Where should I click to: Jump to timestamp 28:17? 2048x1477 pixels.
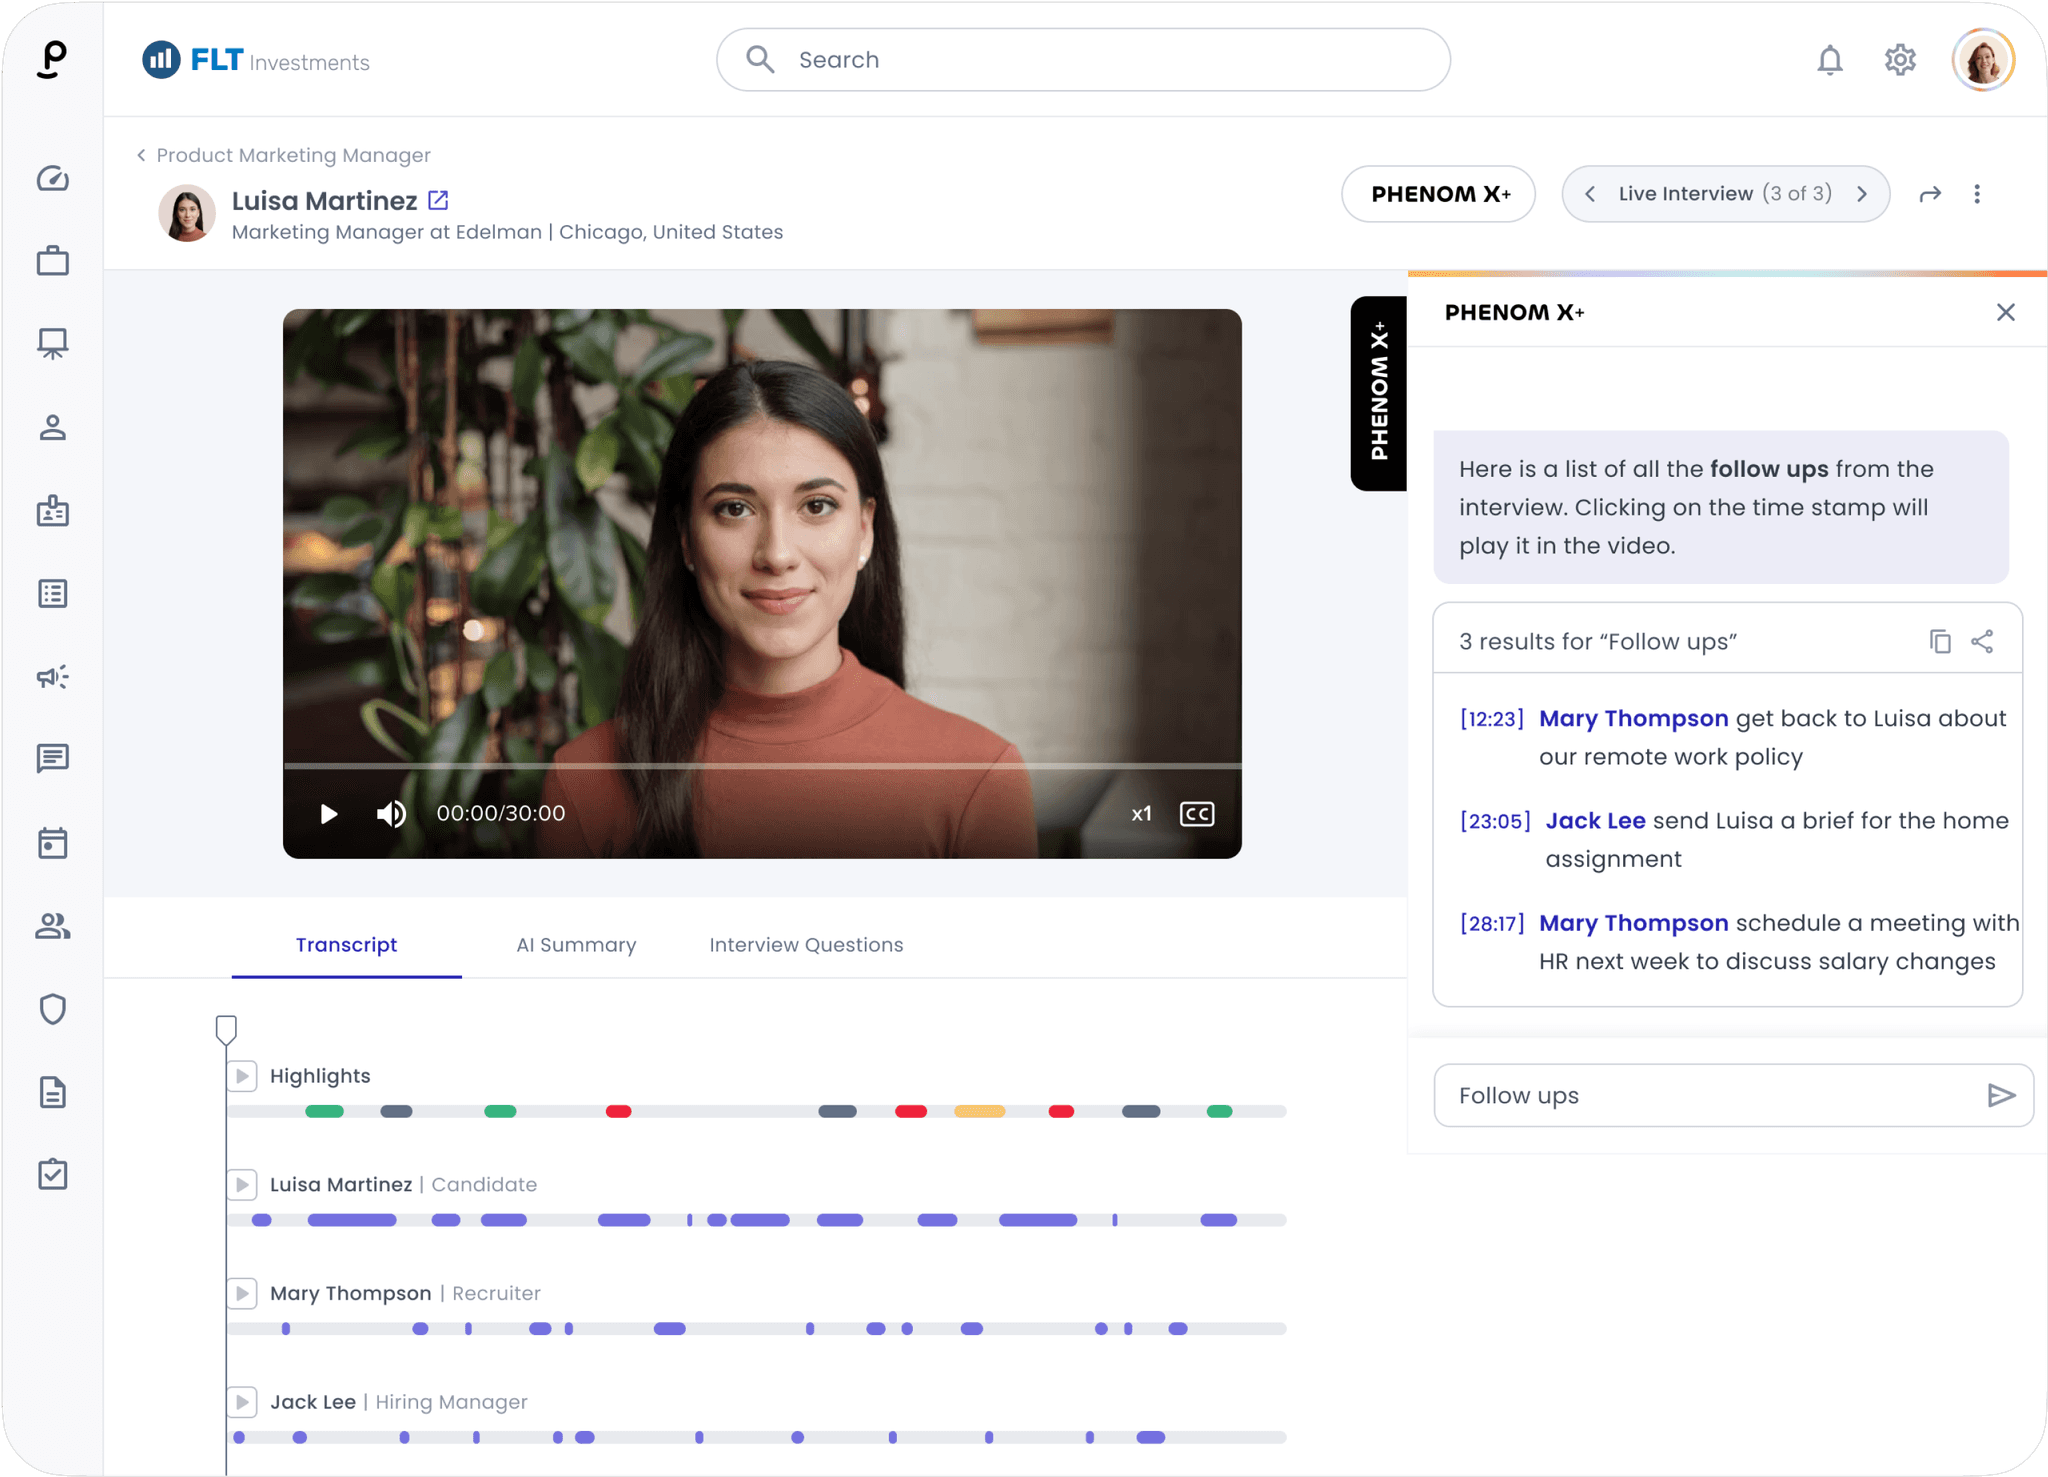coord(1491,923)
